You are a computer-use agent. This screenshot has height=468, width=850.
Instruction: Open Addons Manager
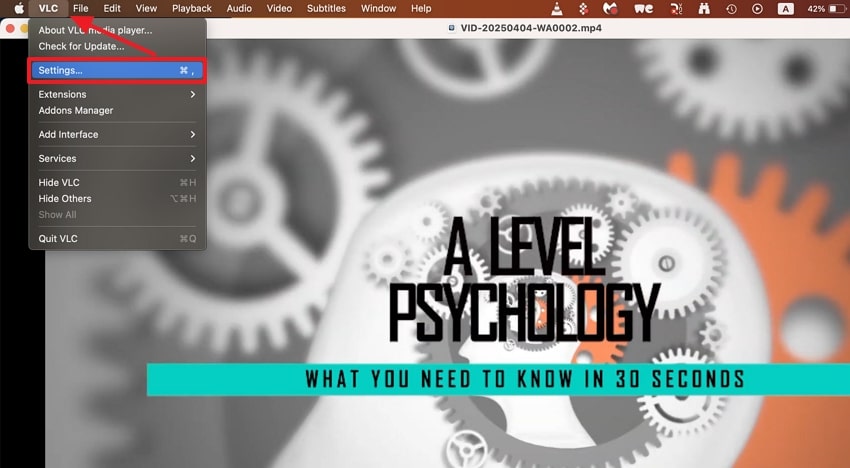coord(117,111)
